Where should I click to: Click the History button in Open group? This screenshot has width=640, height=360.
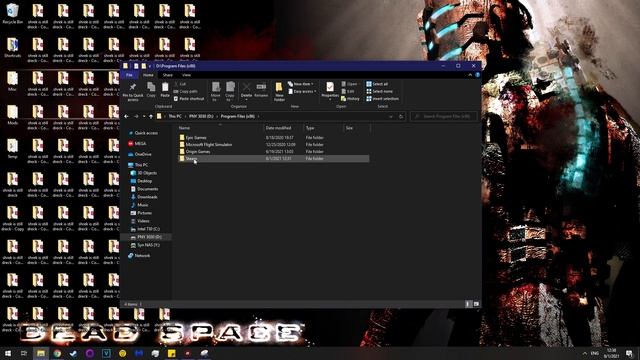tap(350, 99)
